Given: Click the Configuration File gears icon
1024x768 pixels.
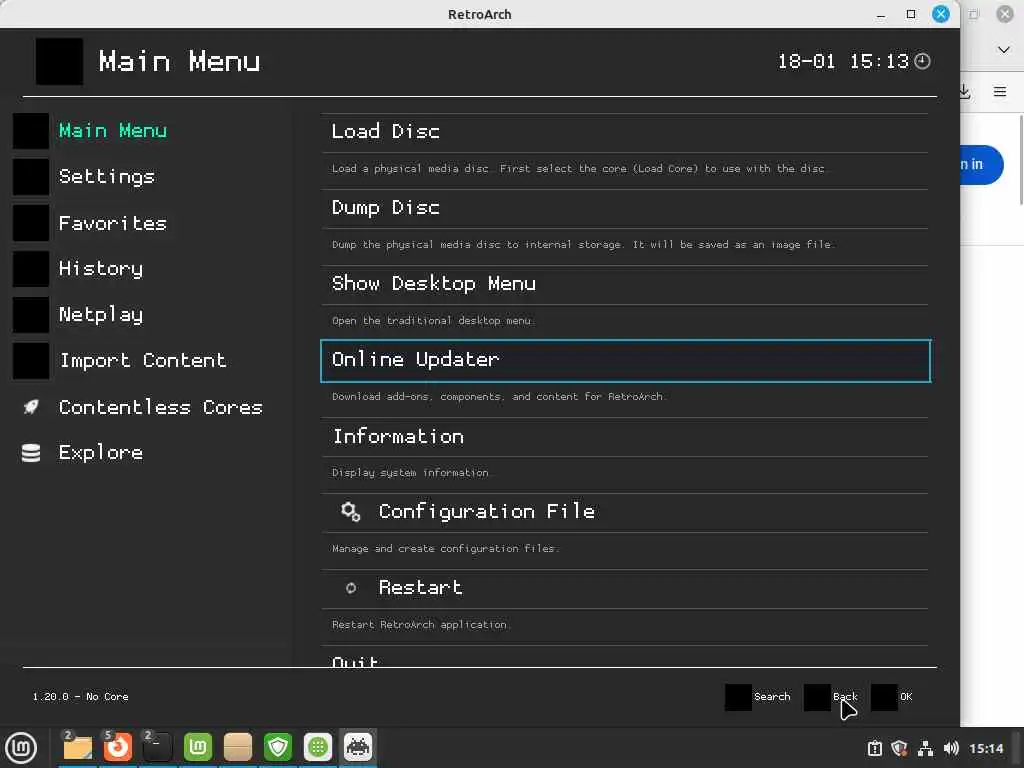Looking at the screenshot, I should pos(351,512).
